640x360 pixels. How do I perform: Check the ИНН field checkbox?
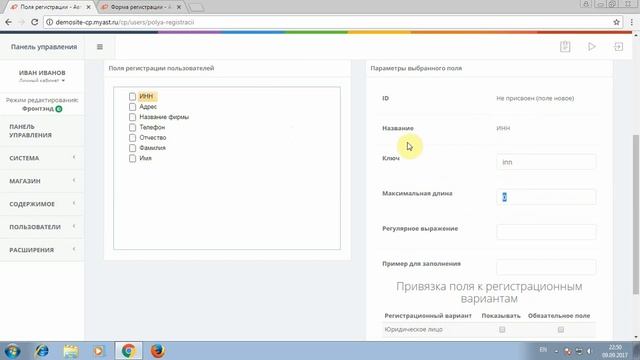132,96
